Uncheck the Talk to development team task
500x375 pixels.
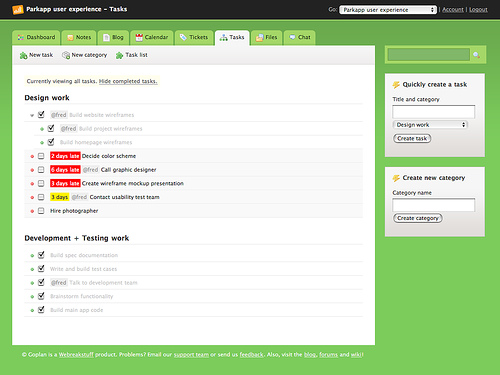(41, 282)
